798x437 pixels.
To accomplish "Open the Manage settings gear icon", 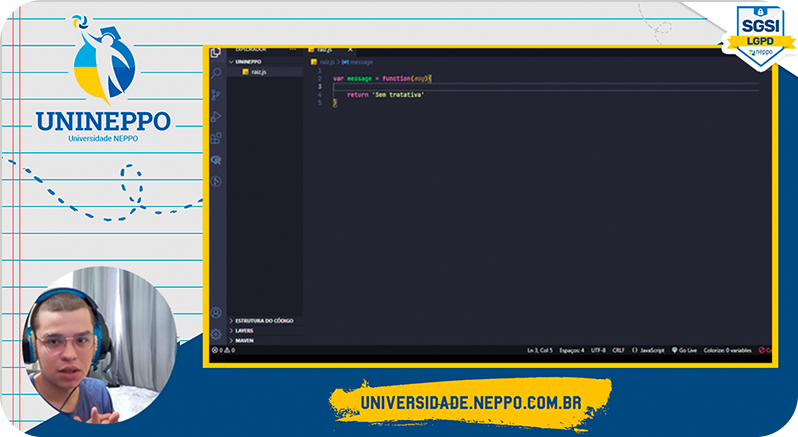I will [216, 334].
